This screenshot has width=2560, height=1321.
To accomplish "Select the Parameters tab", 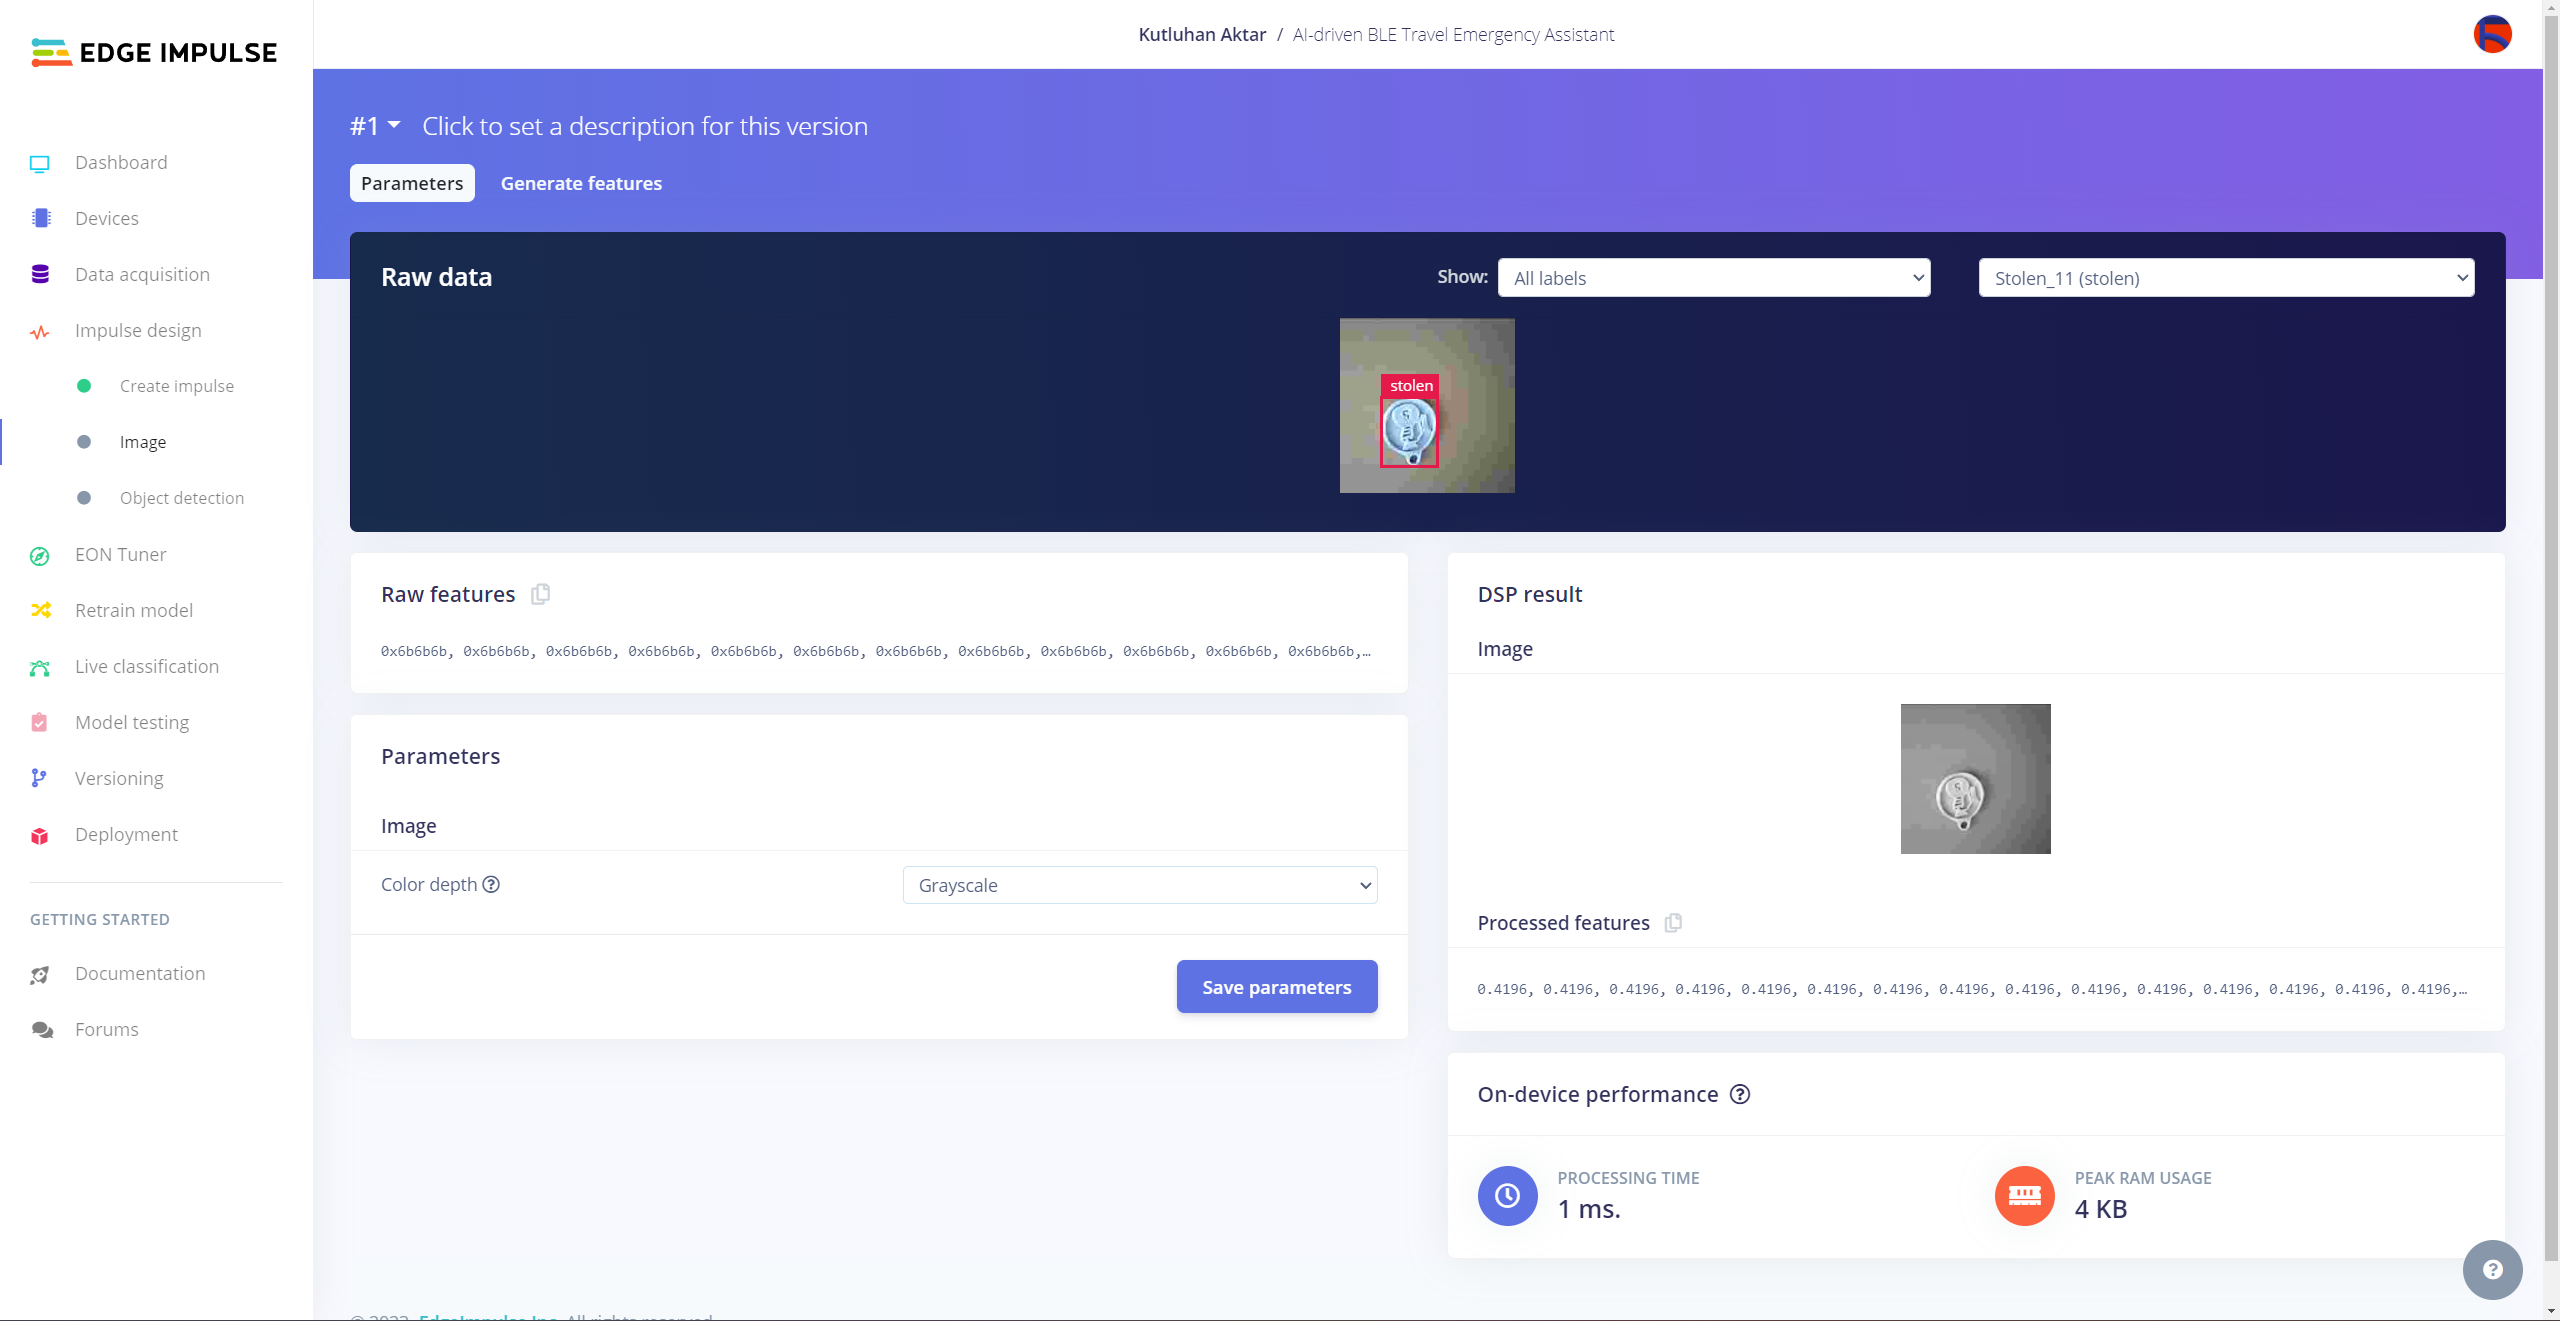I will [x=412, y=183].
